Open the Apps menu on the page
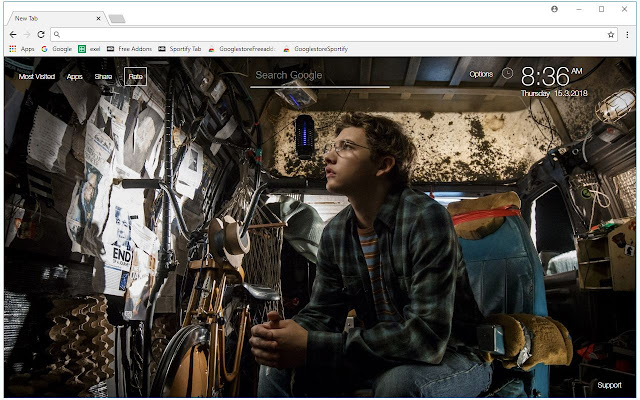 [75, 76]
